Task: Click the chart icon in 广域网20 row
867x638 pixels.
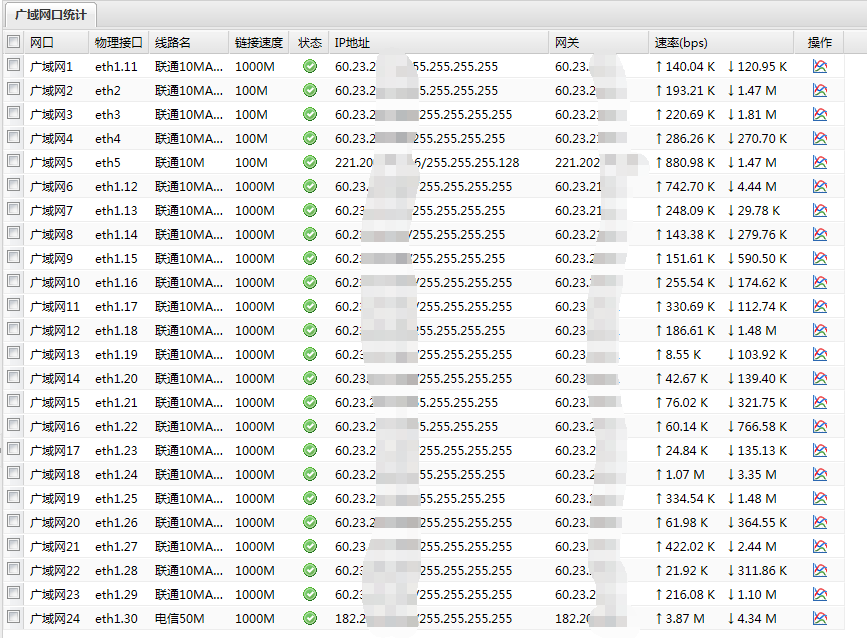Action: click(820, 523)
